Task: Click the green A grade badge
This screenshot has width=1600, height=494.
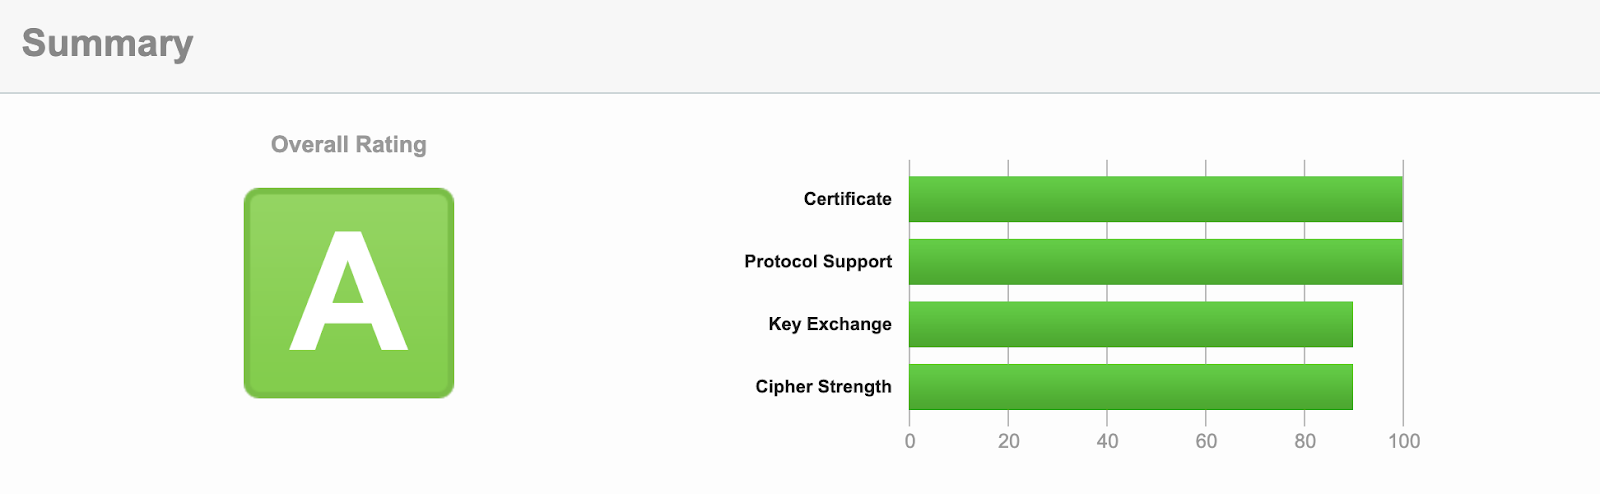Action: [349, 293]
